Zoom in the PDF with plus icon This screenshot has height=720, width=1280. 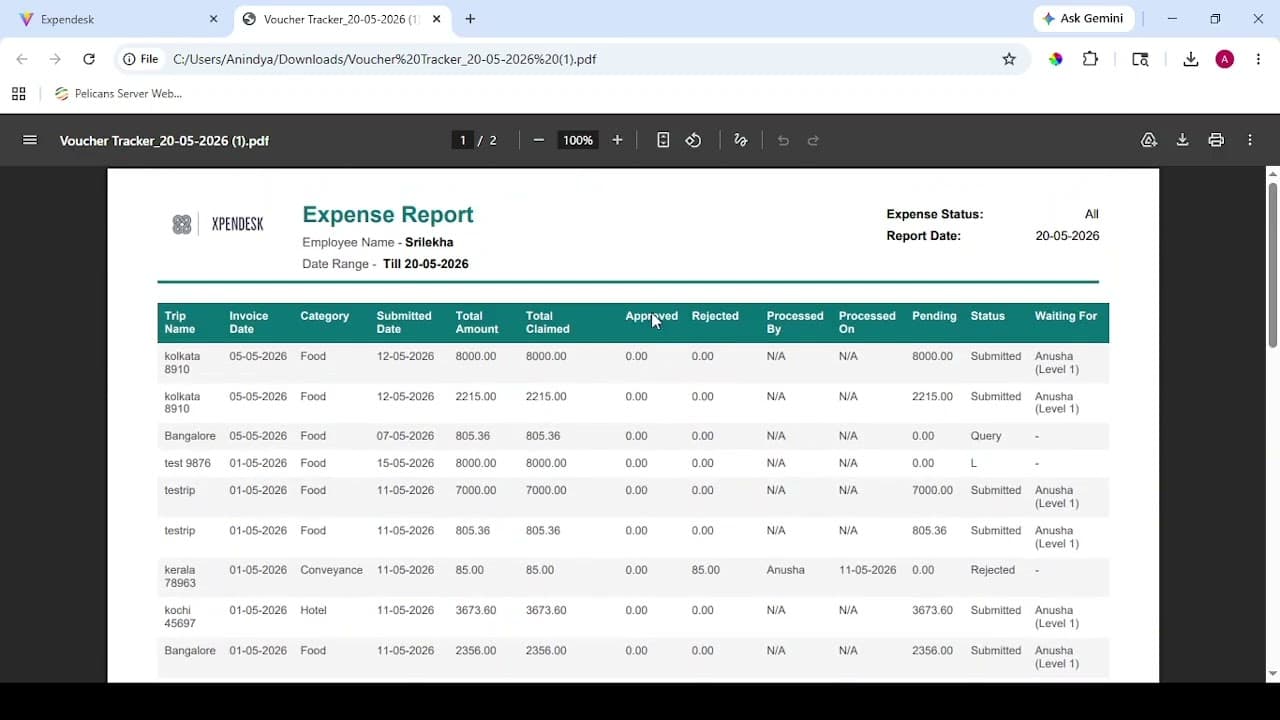[617, 140]
